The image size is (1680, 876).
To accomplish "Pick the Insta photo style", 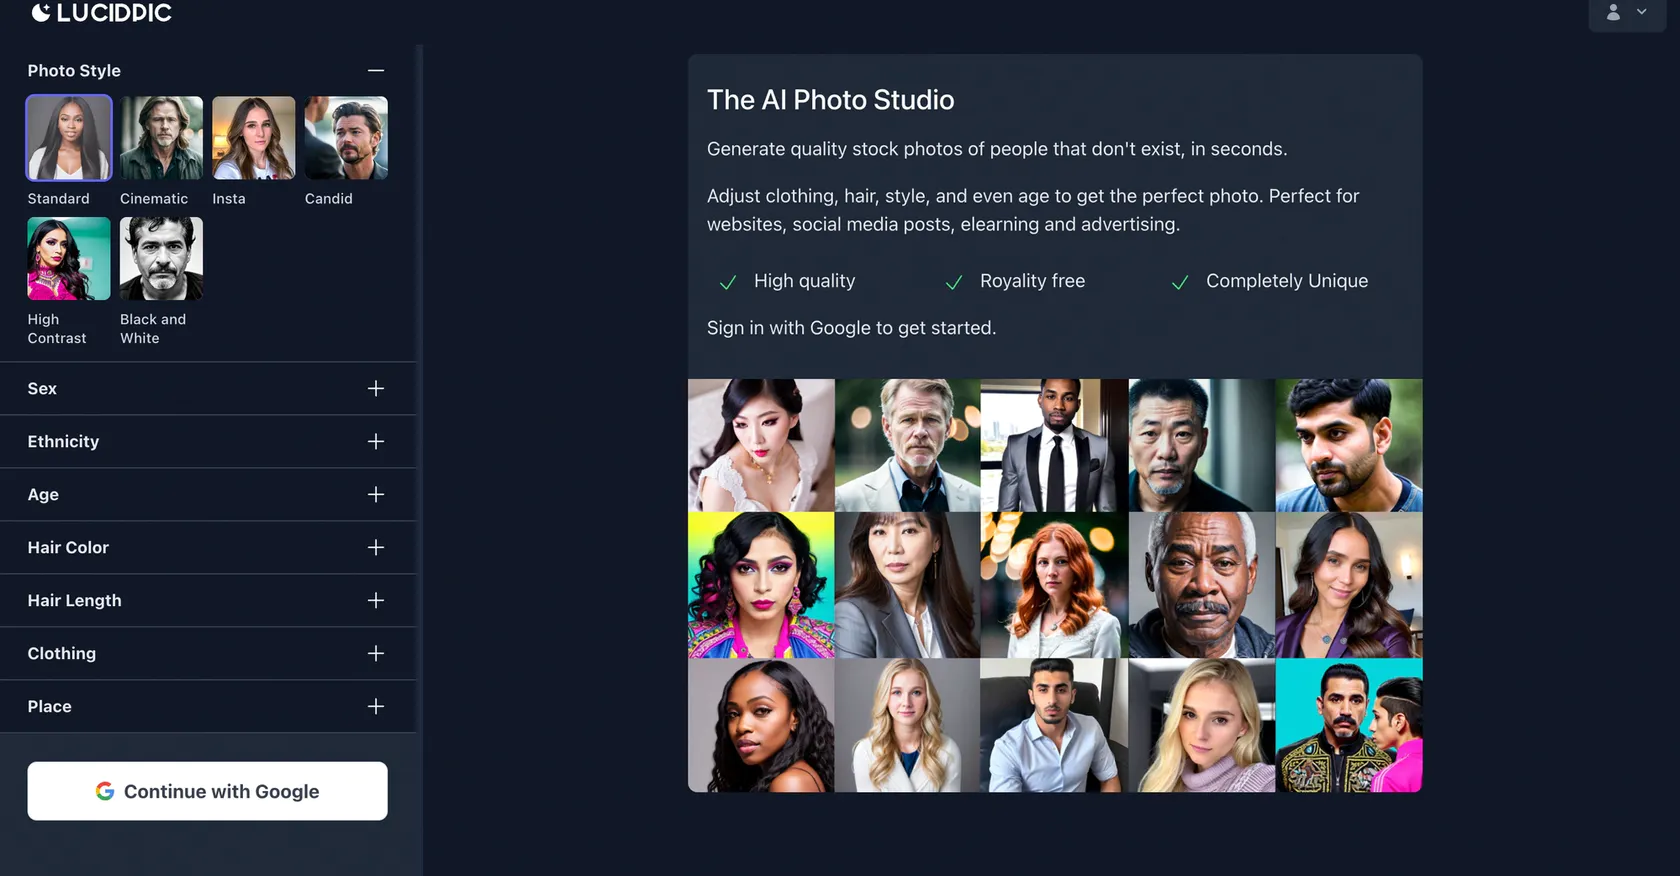I will [253, 138].
